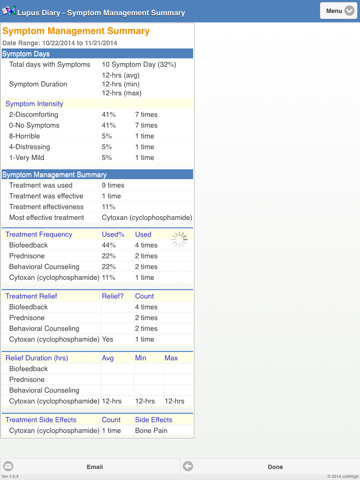Click the Email envelope icon
Screen dimensions: 360x480
[x=8, y=466]
